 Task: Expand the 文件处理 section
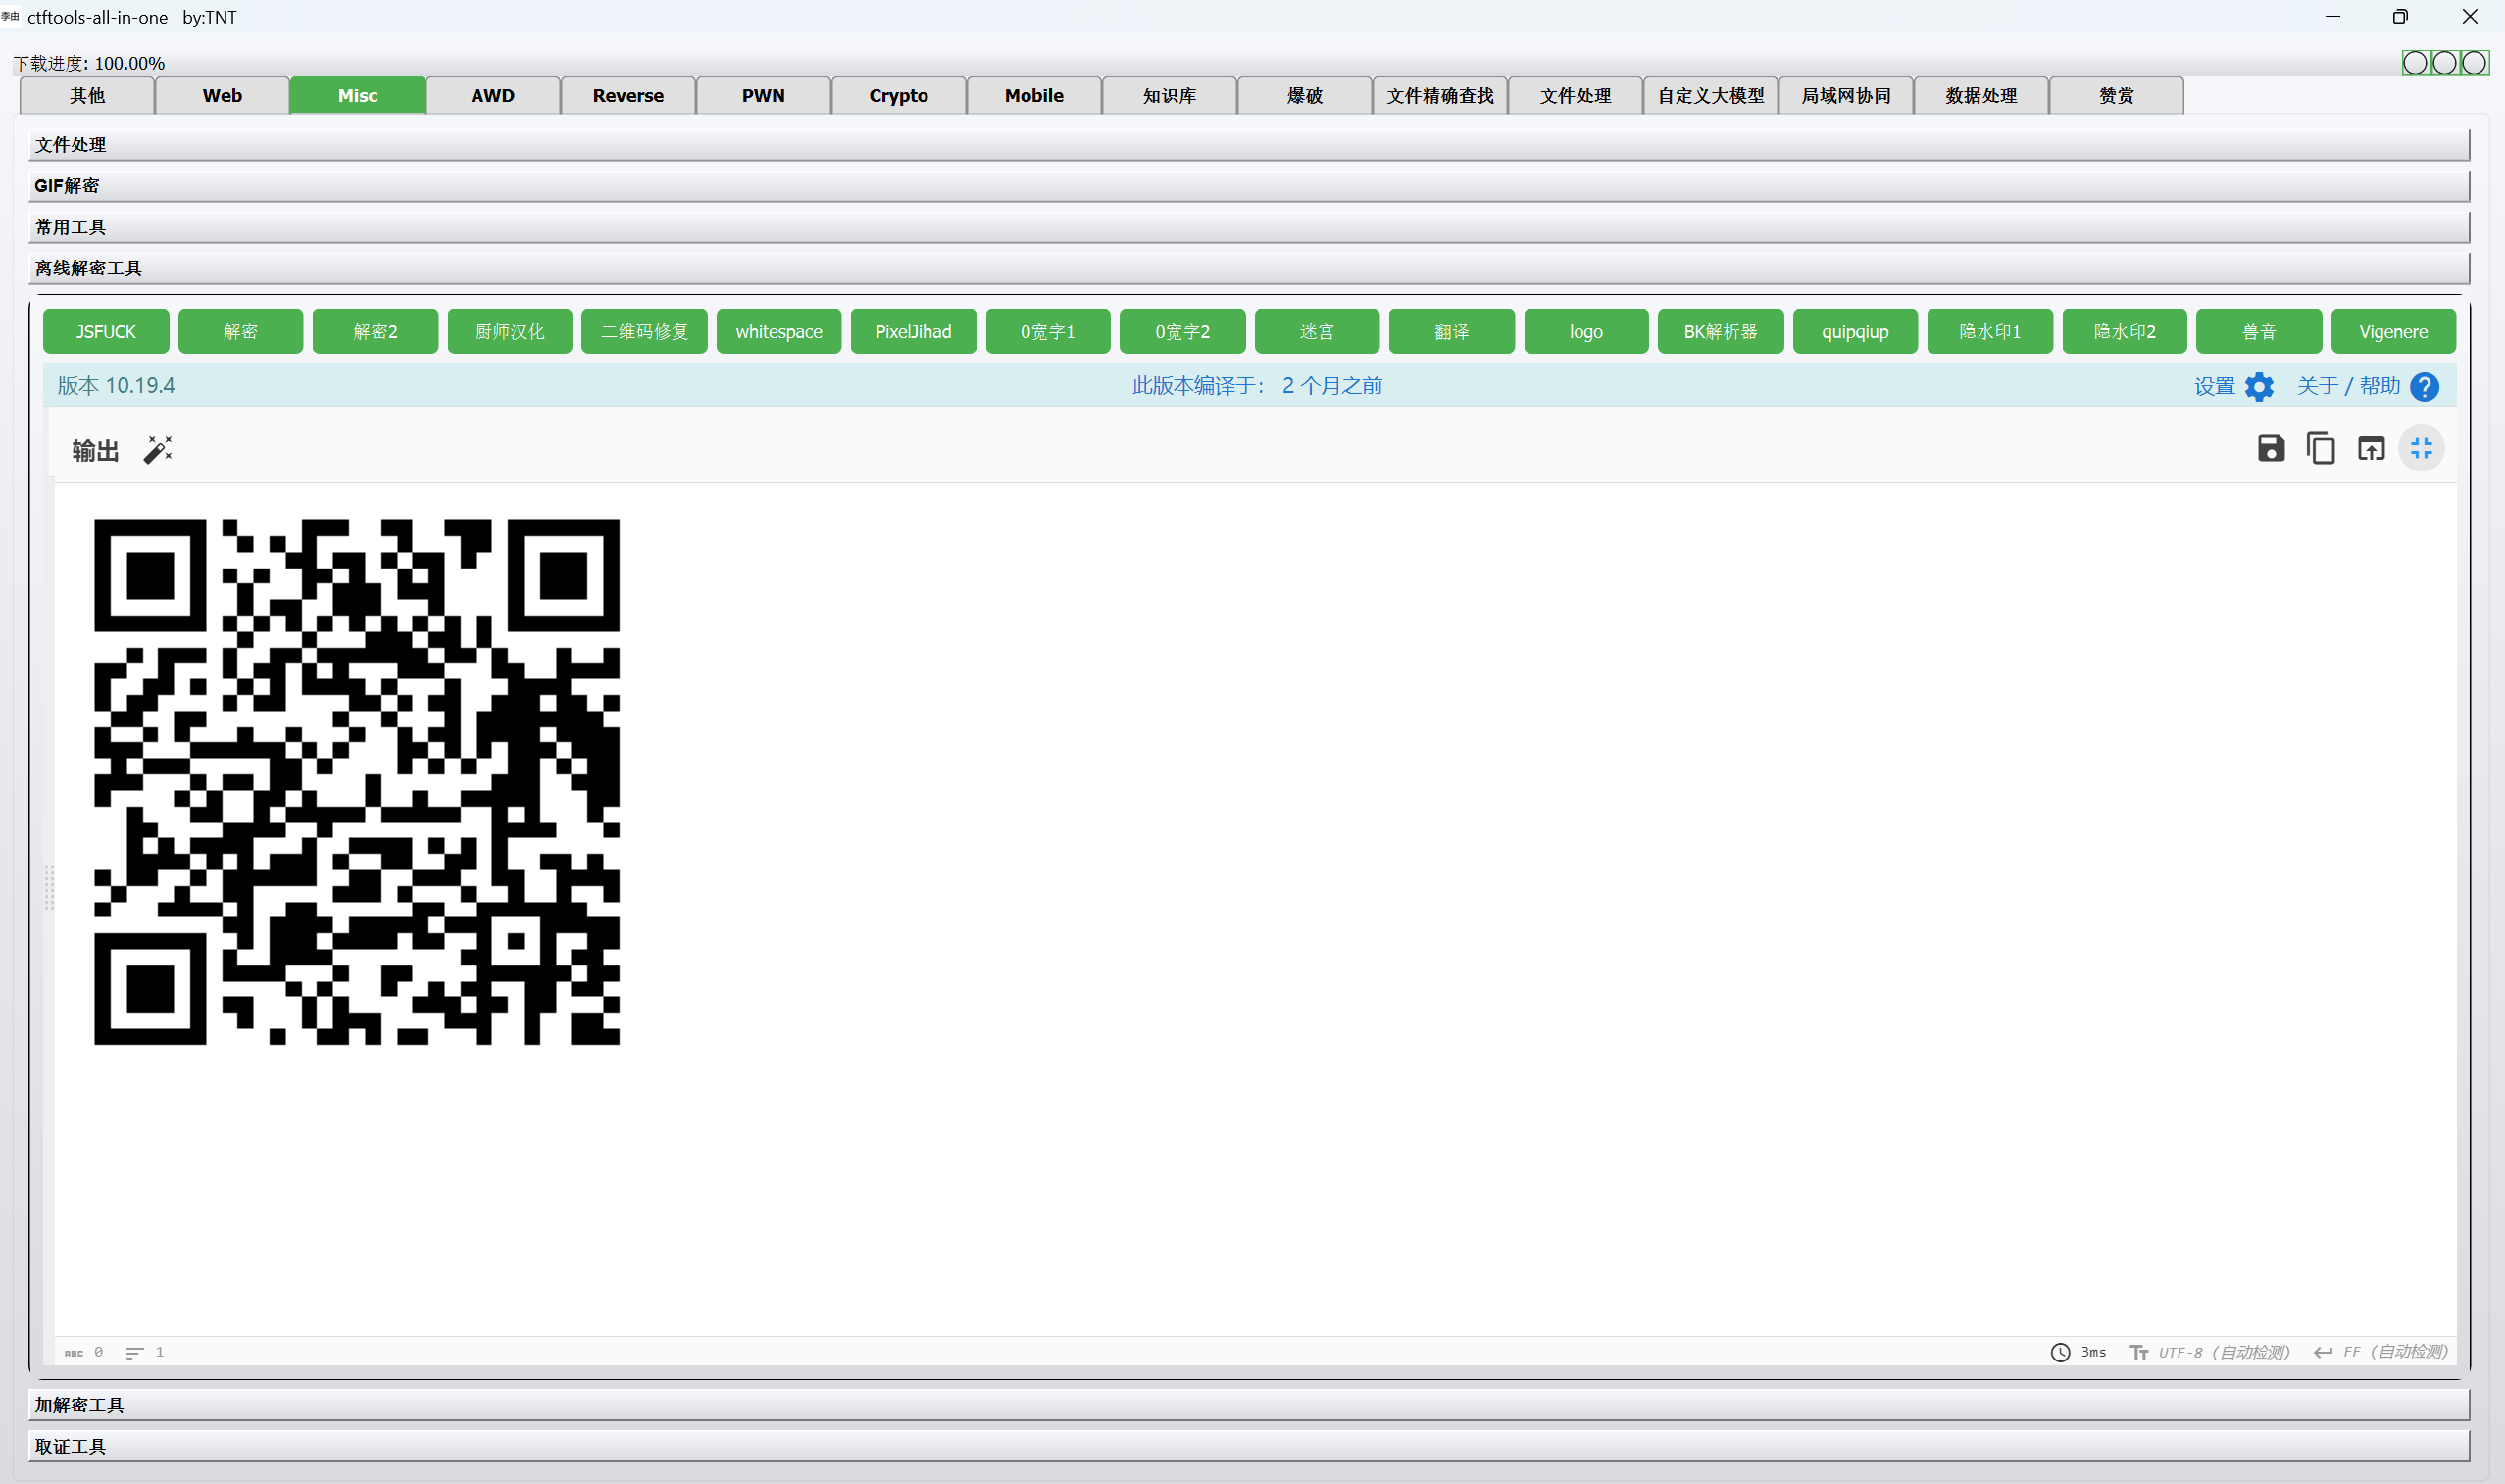tap(1249, 145)
